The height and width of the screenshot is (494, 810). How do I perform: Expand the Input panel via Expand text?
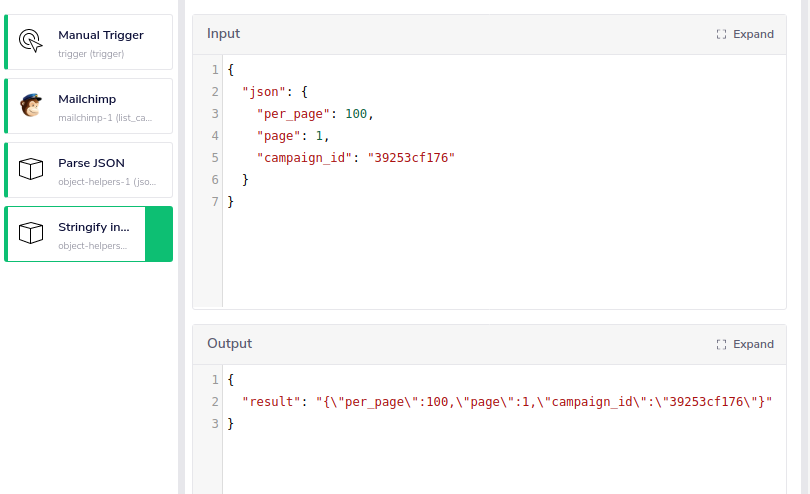(x=753, y=34)
